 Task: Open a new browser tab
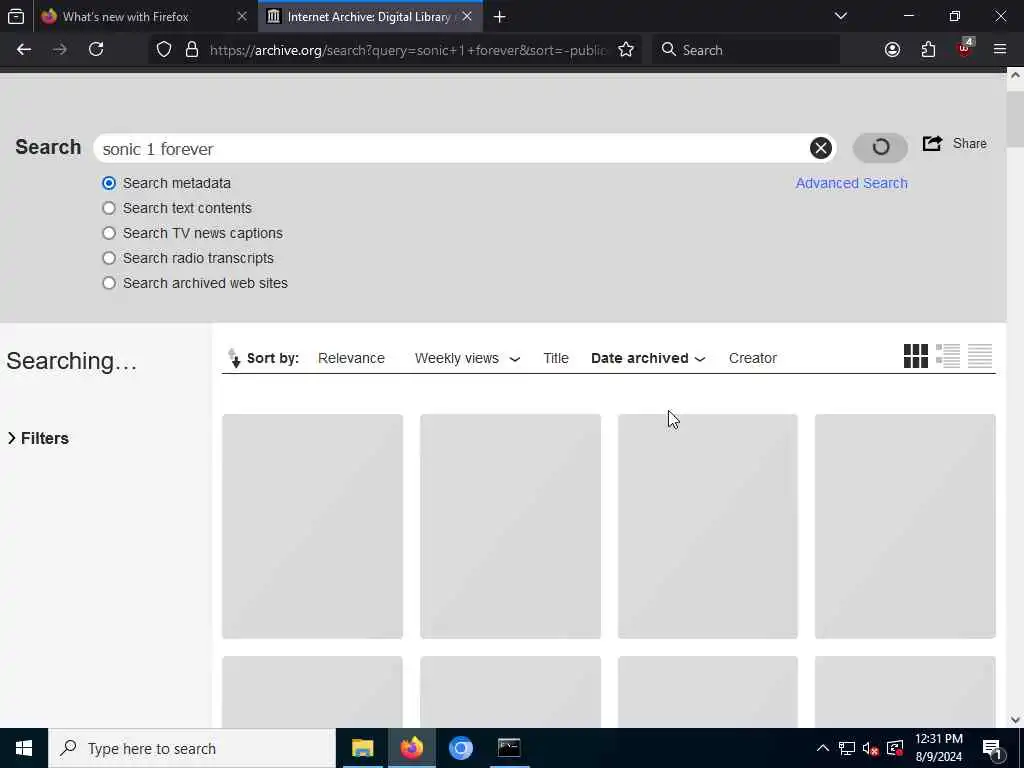[500, 17]
